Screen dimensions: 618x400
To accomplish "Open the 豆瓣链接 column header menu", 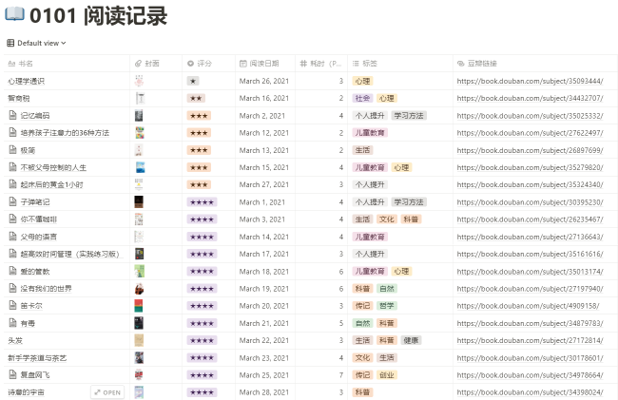I will (x=535, y=63).
